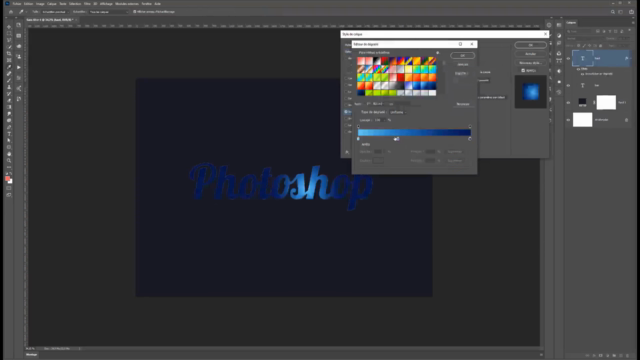Select the Lasso tool

(x=9, y=40)
